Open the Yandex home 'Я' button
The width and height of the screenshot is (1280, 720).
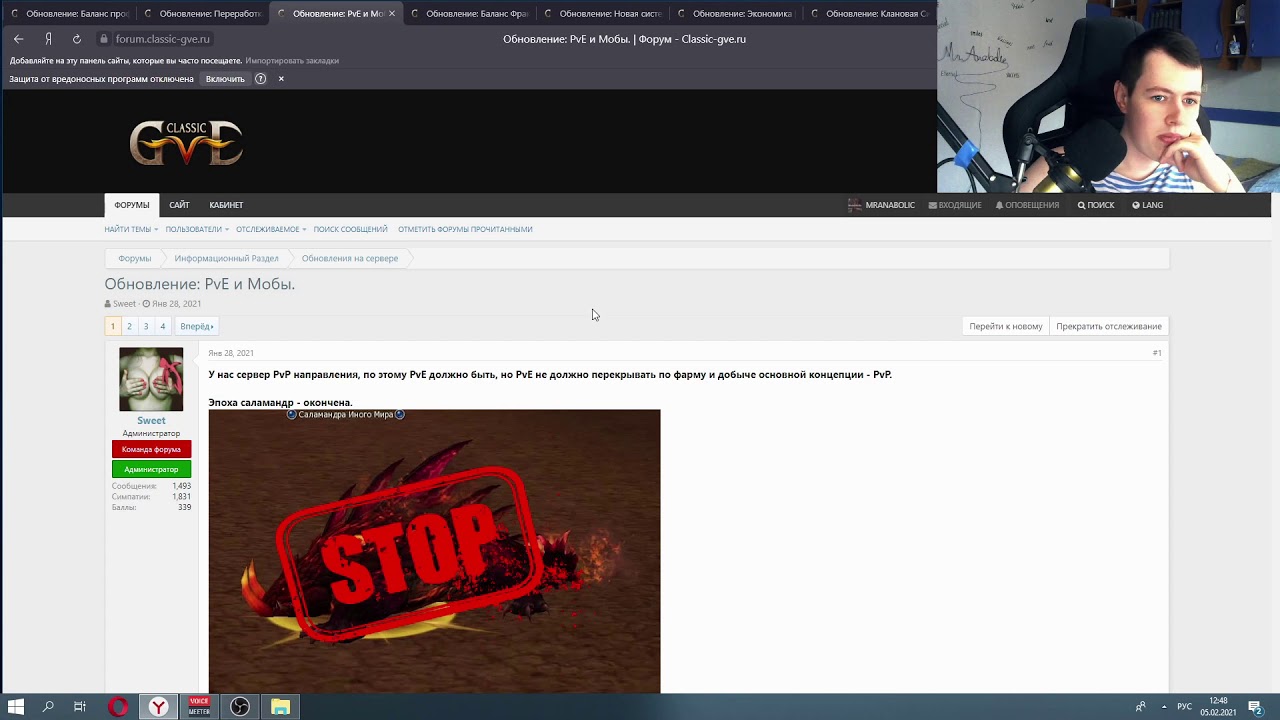click(x=48, y=39)
